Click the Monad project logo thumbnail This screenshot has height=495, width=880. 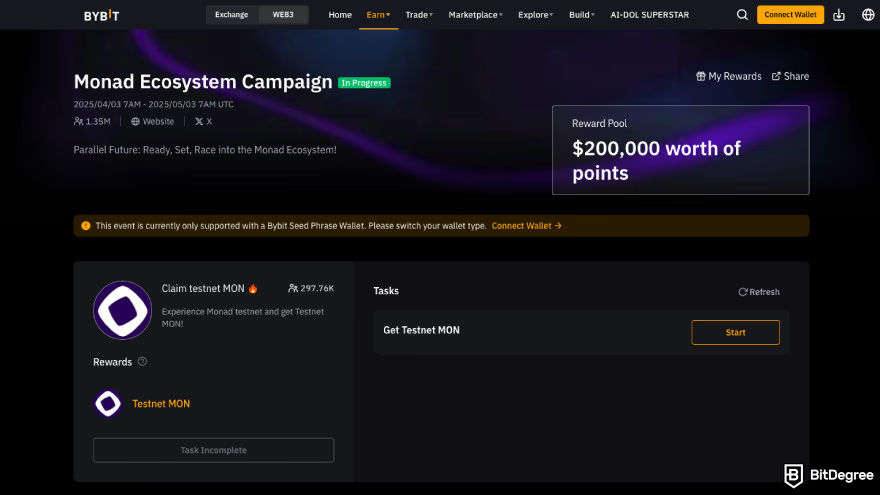click(122, 310)
